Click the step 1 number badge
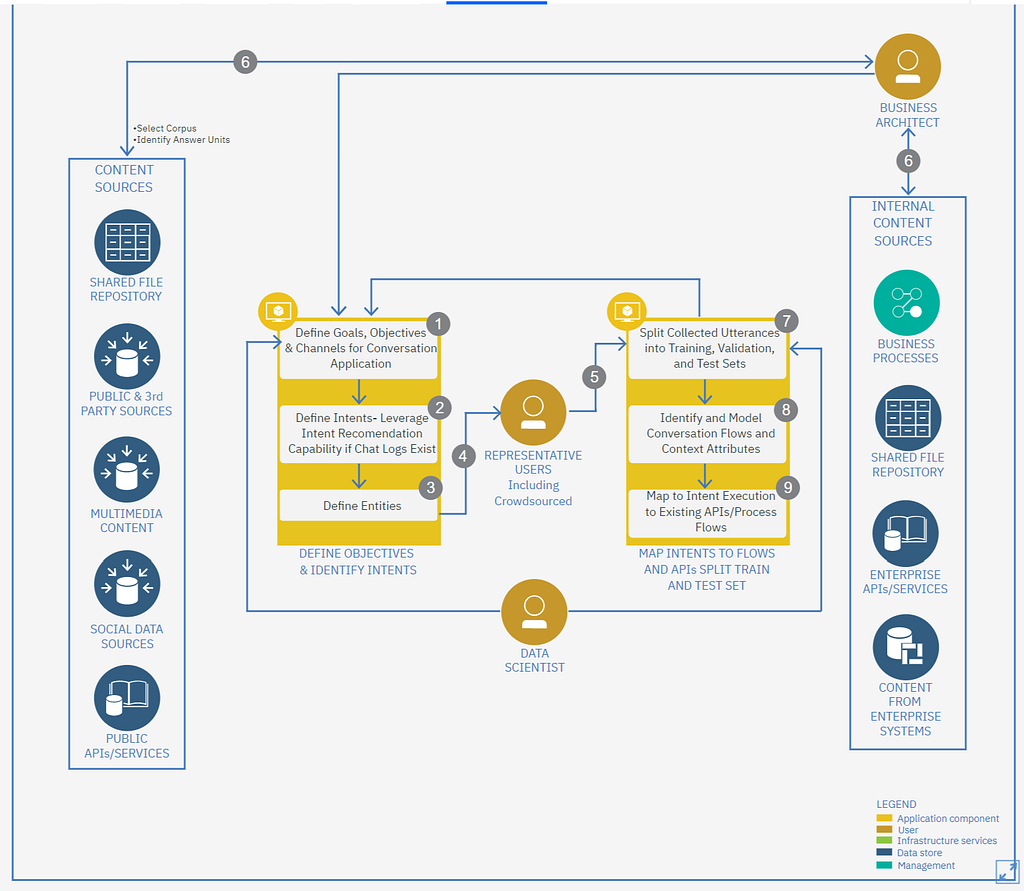The width and height of the screenshot is (1024, 891). coord(438,324)
